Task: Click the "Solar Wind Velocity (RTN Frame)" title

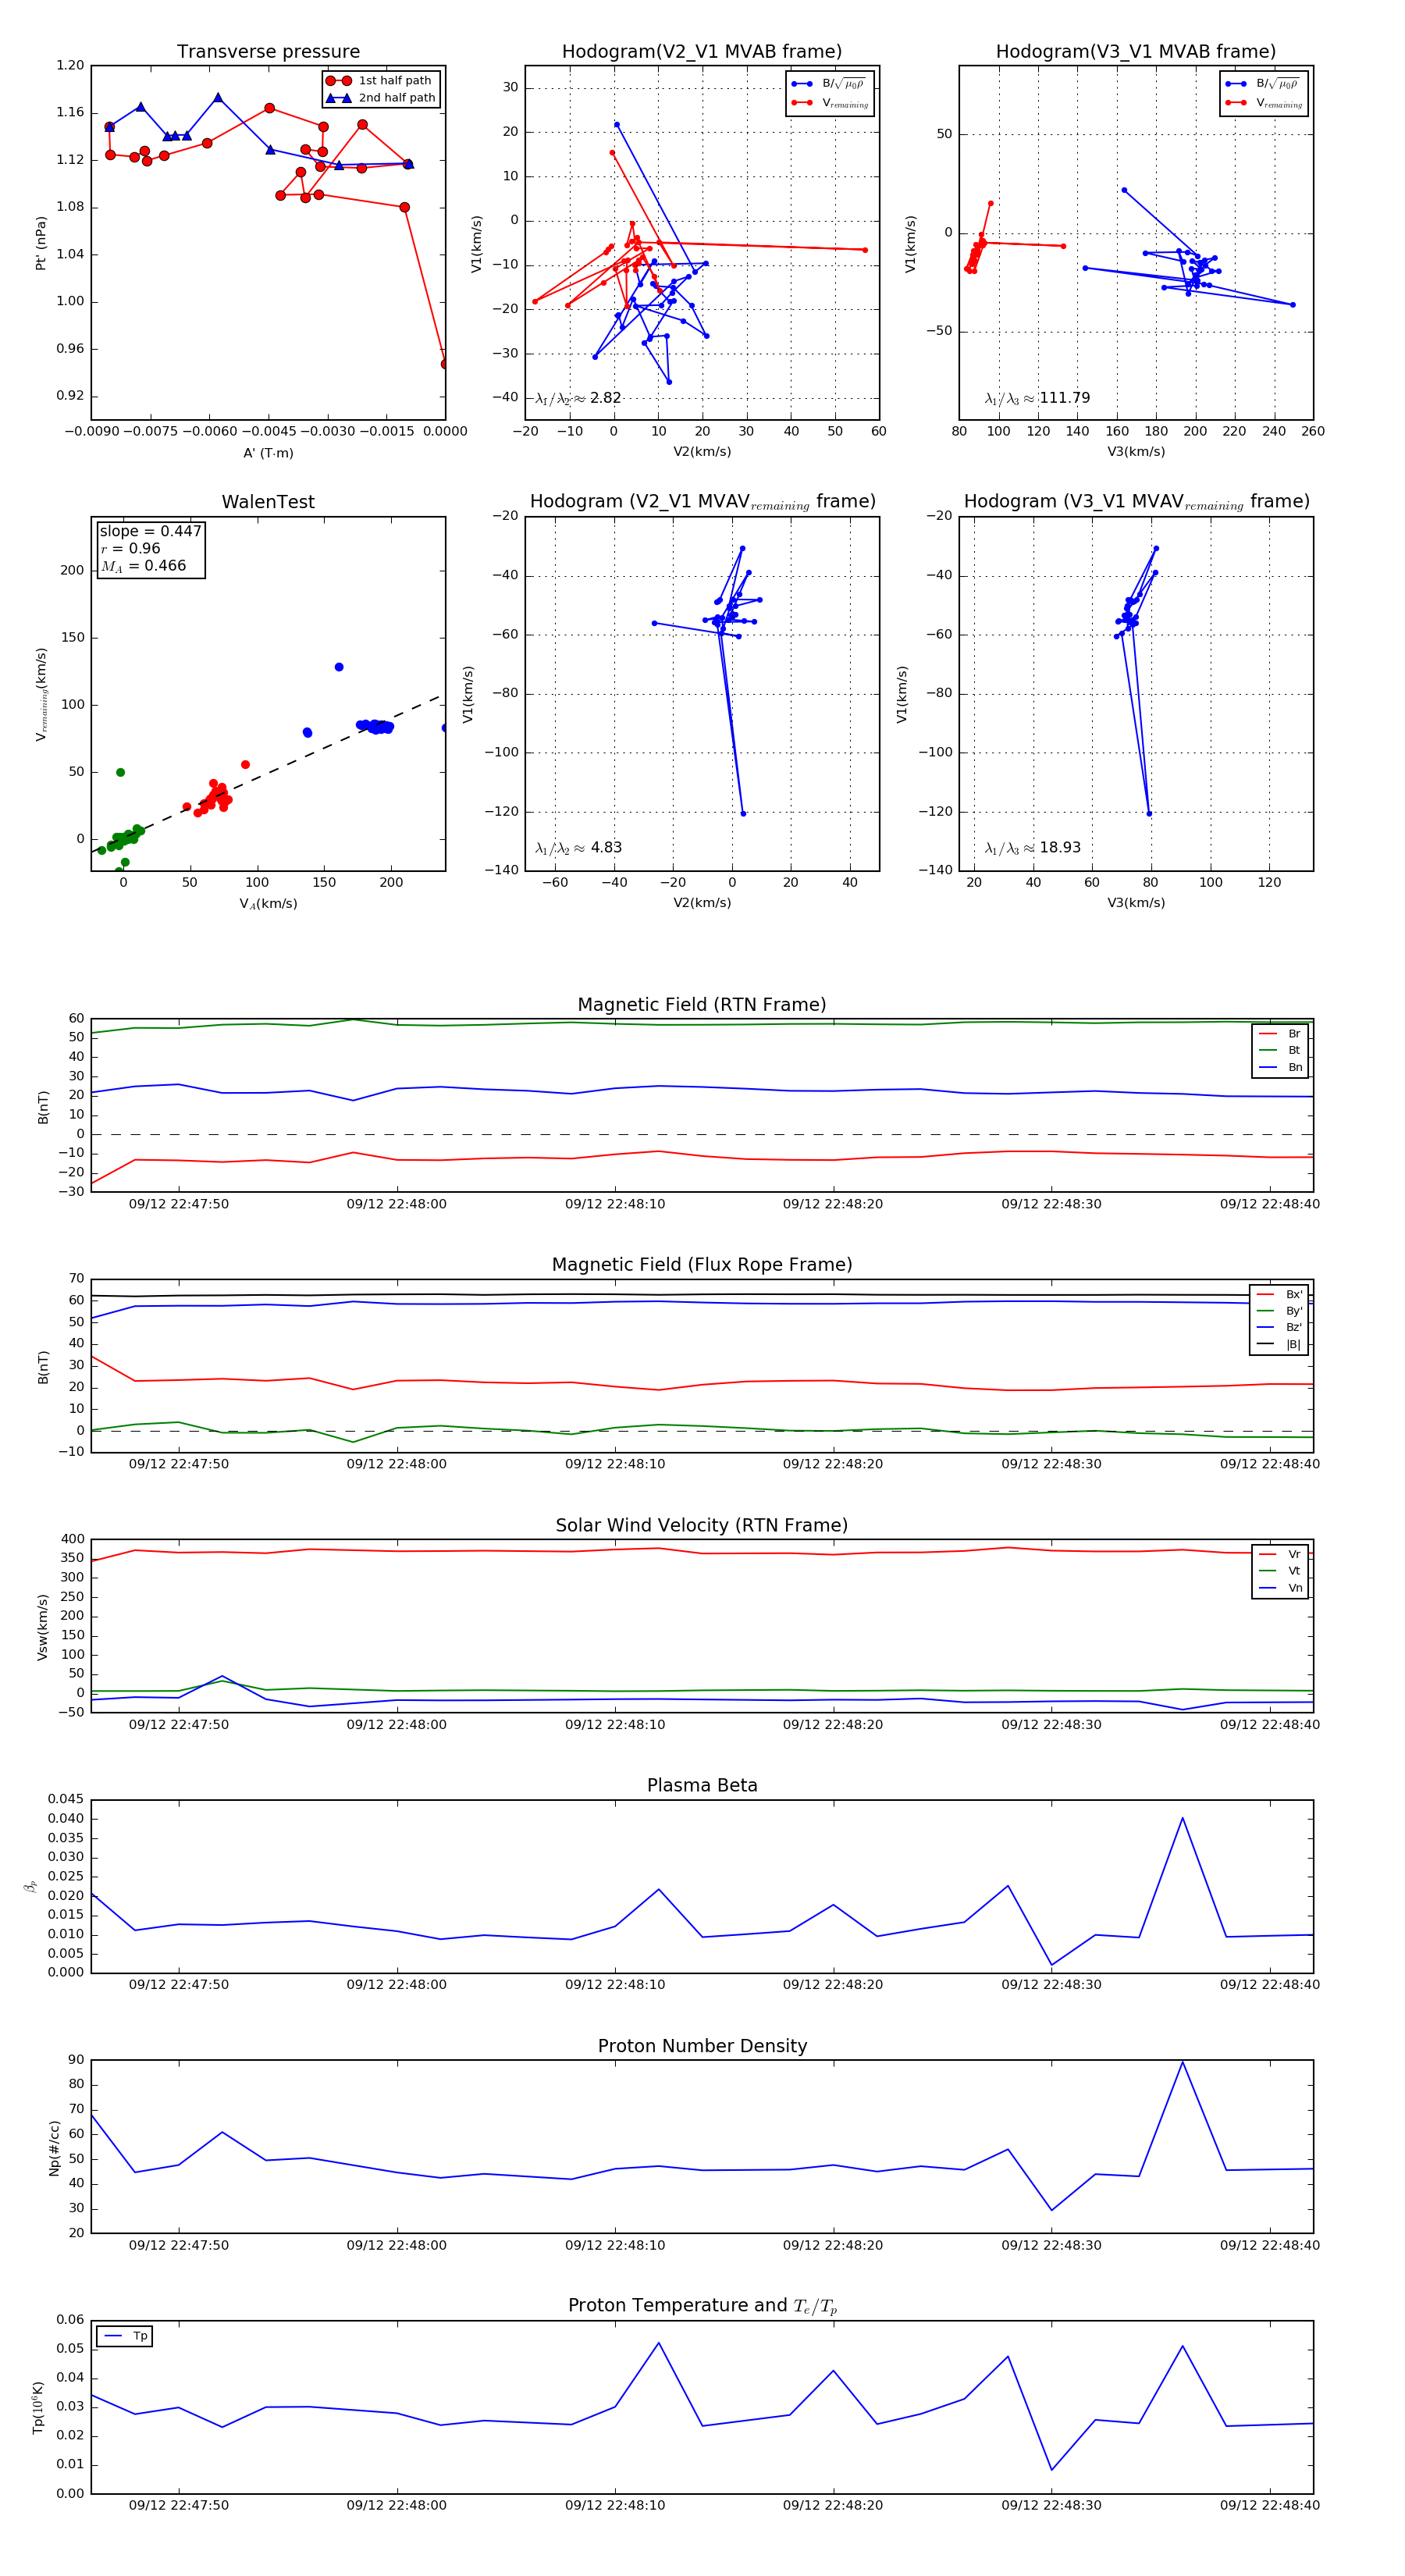Action: [702, 1525]
